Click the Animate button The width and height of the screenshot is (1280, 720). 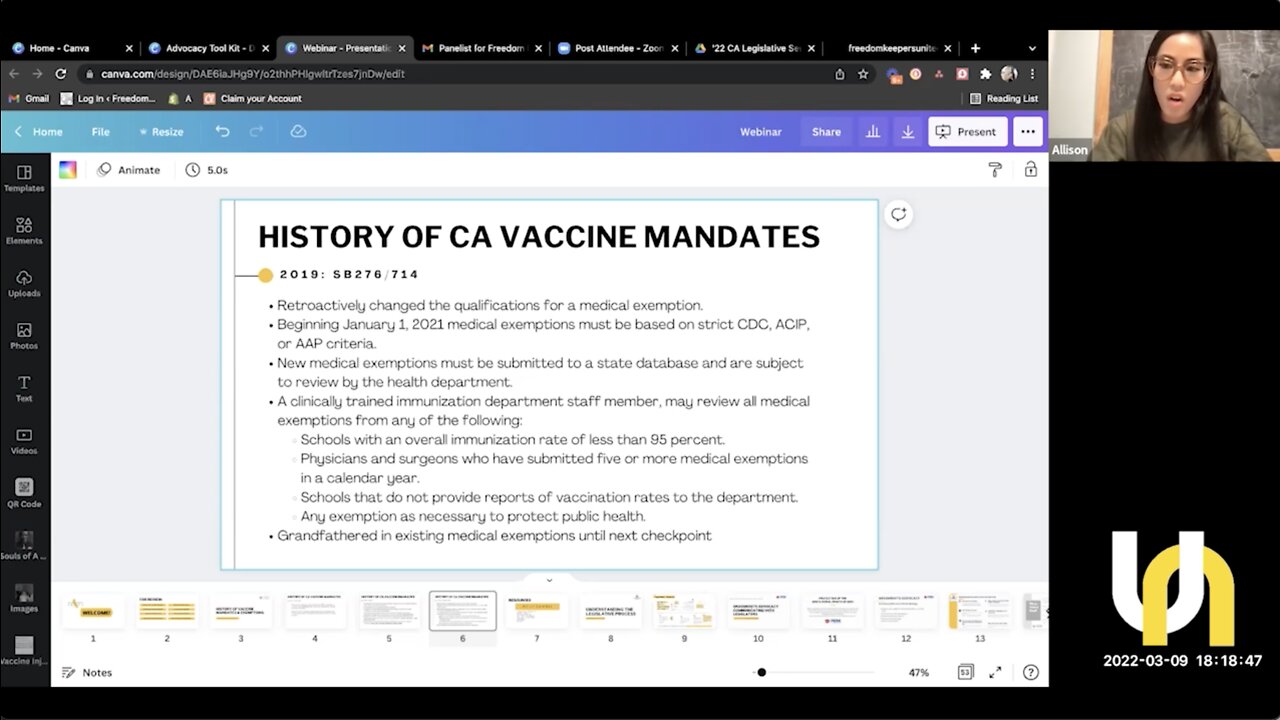pyautogui.click(x=129, y=170)
